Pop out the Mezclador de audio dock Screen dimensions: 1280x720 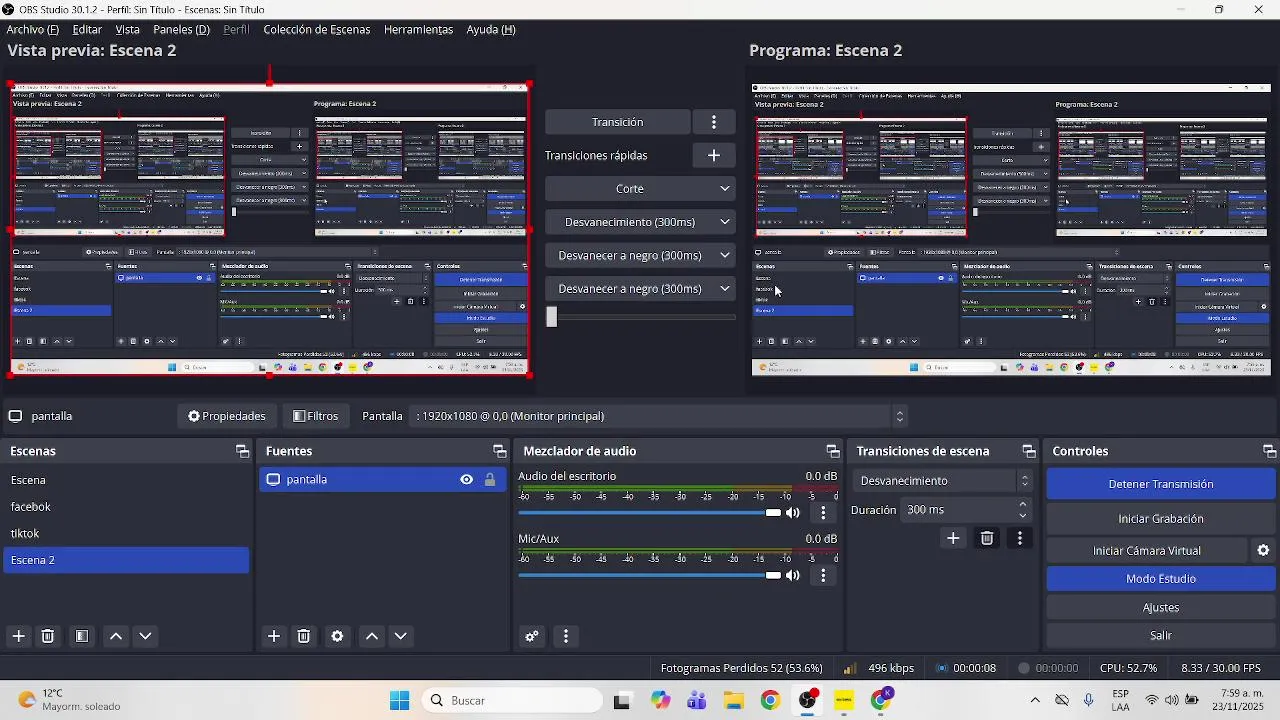[x=832, y=451]
